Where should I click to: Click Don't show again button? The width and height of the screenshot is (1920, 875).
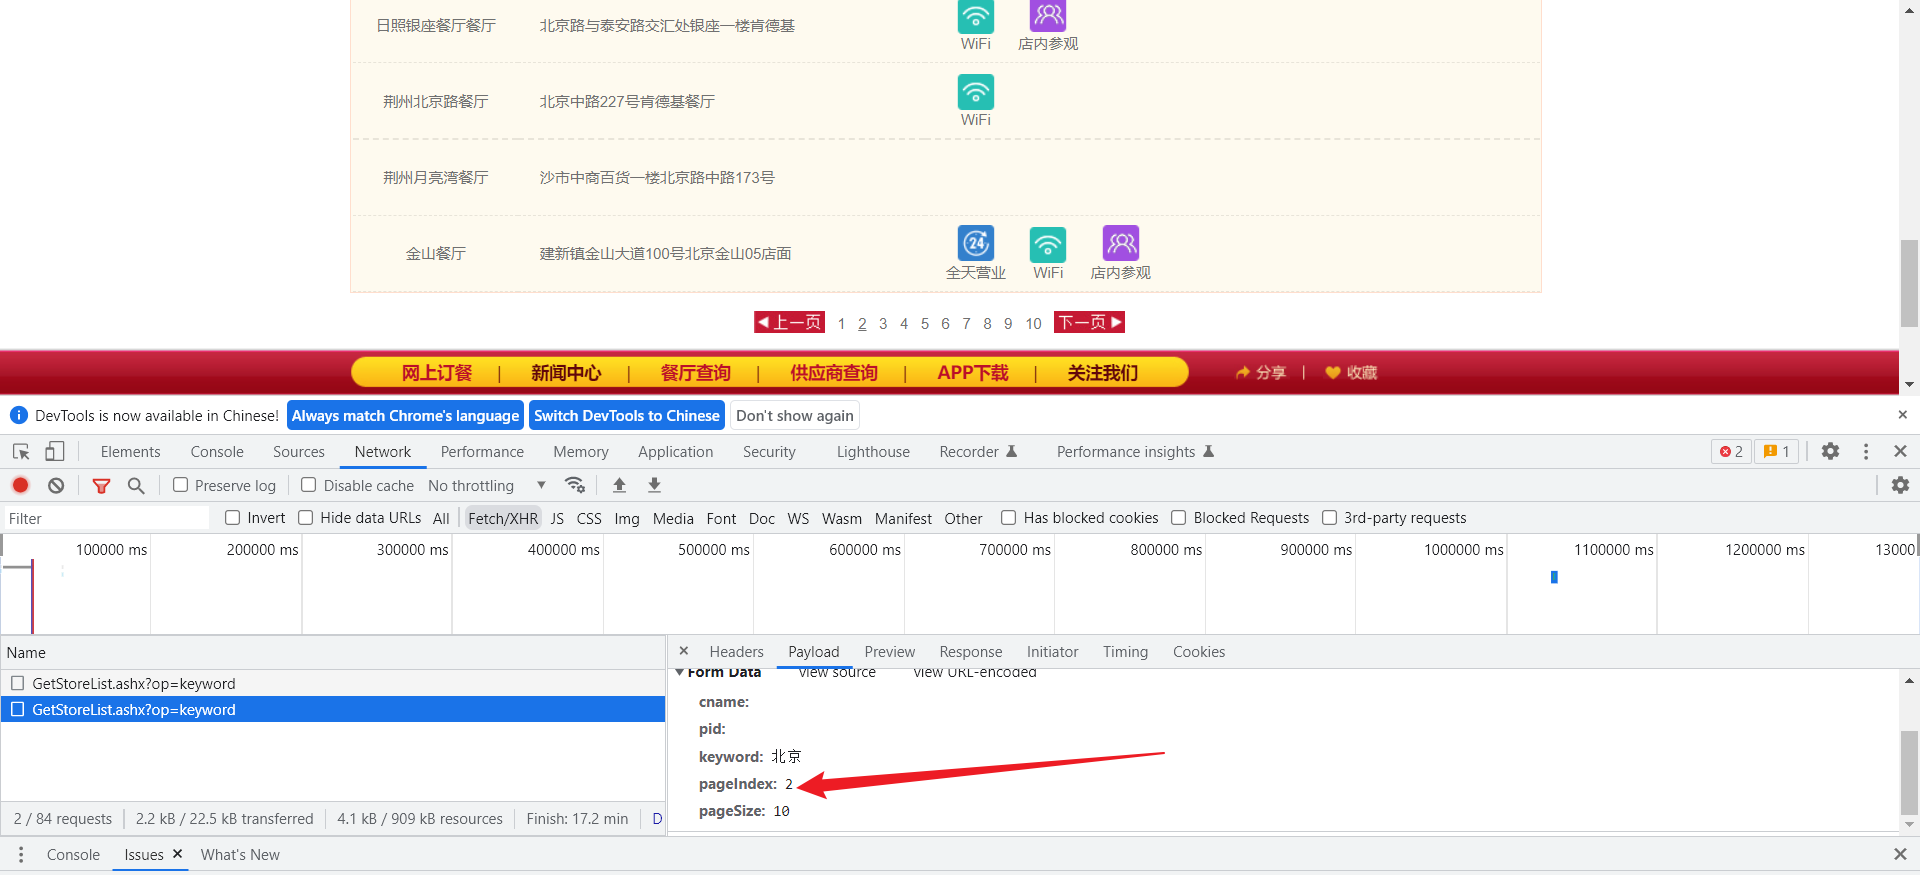coord(795,415)
